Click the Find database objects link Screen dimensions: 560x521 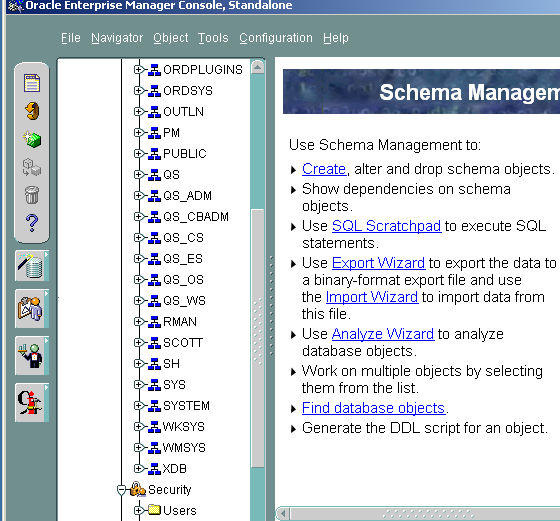(374, 408)
